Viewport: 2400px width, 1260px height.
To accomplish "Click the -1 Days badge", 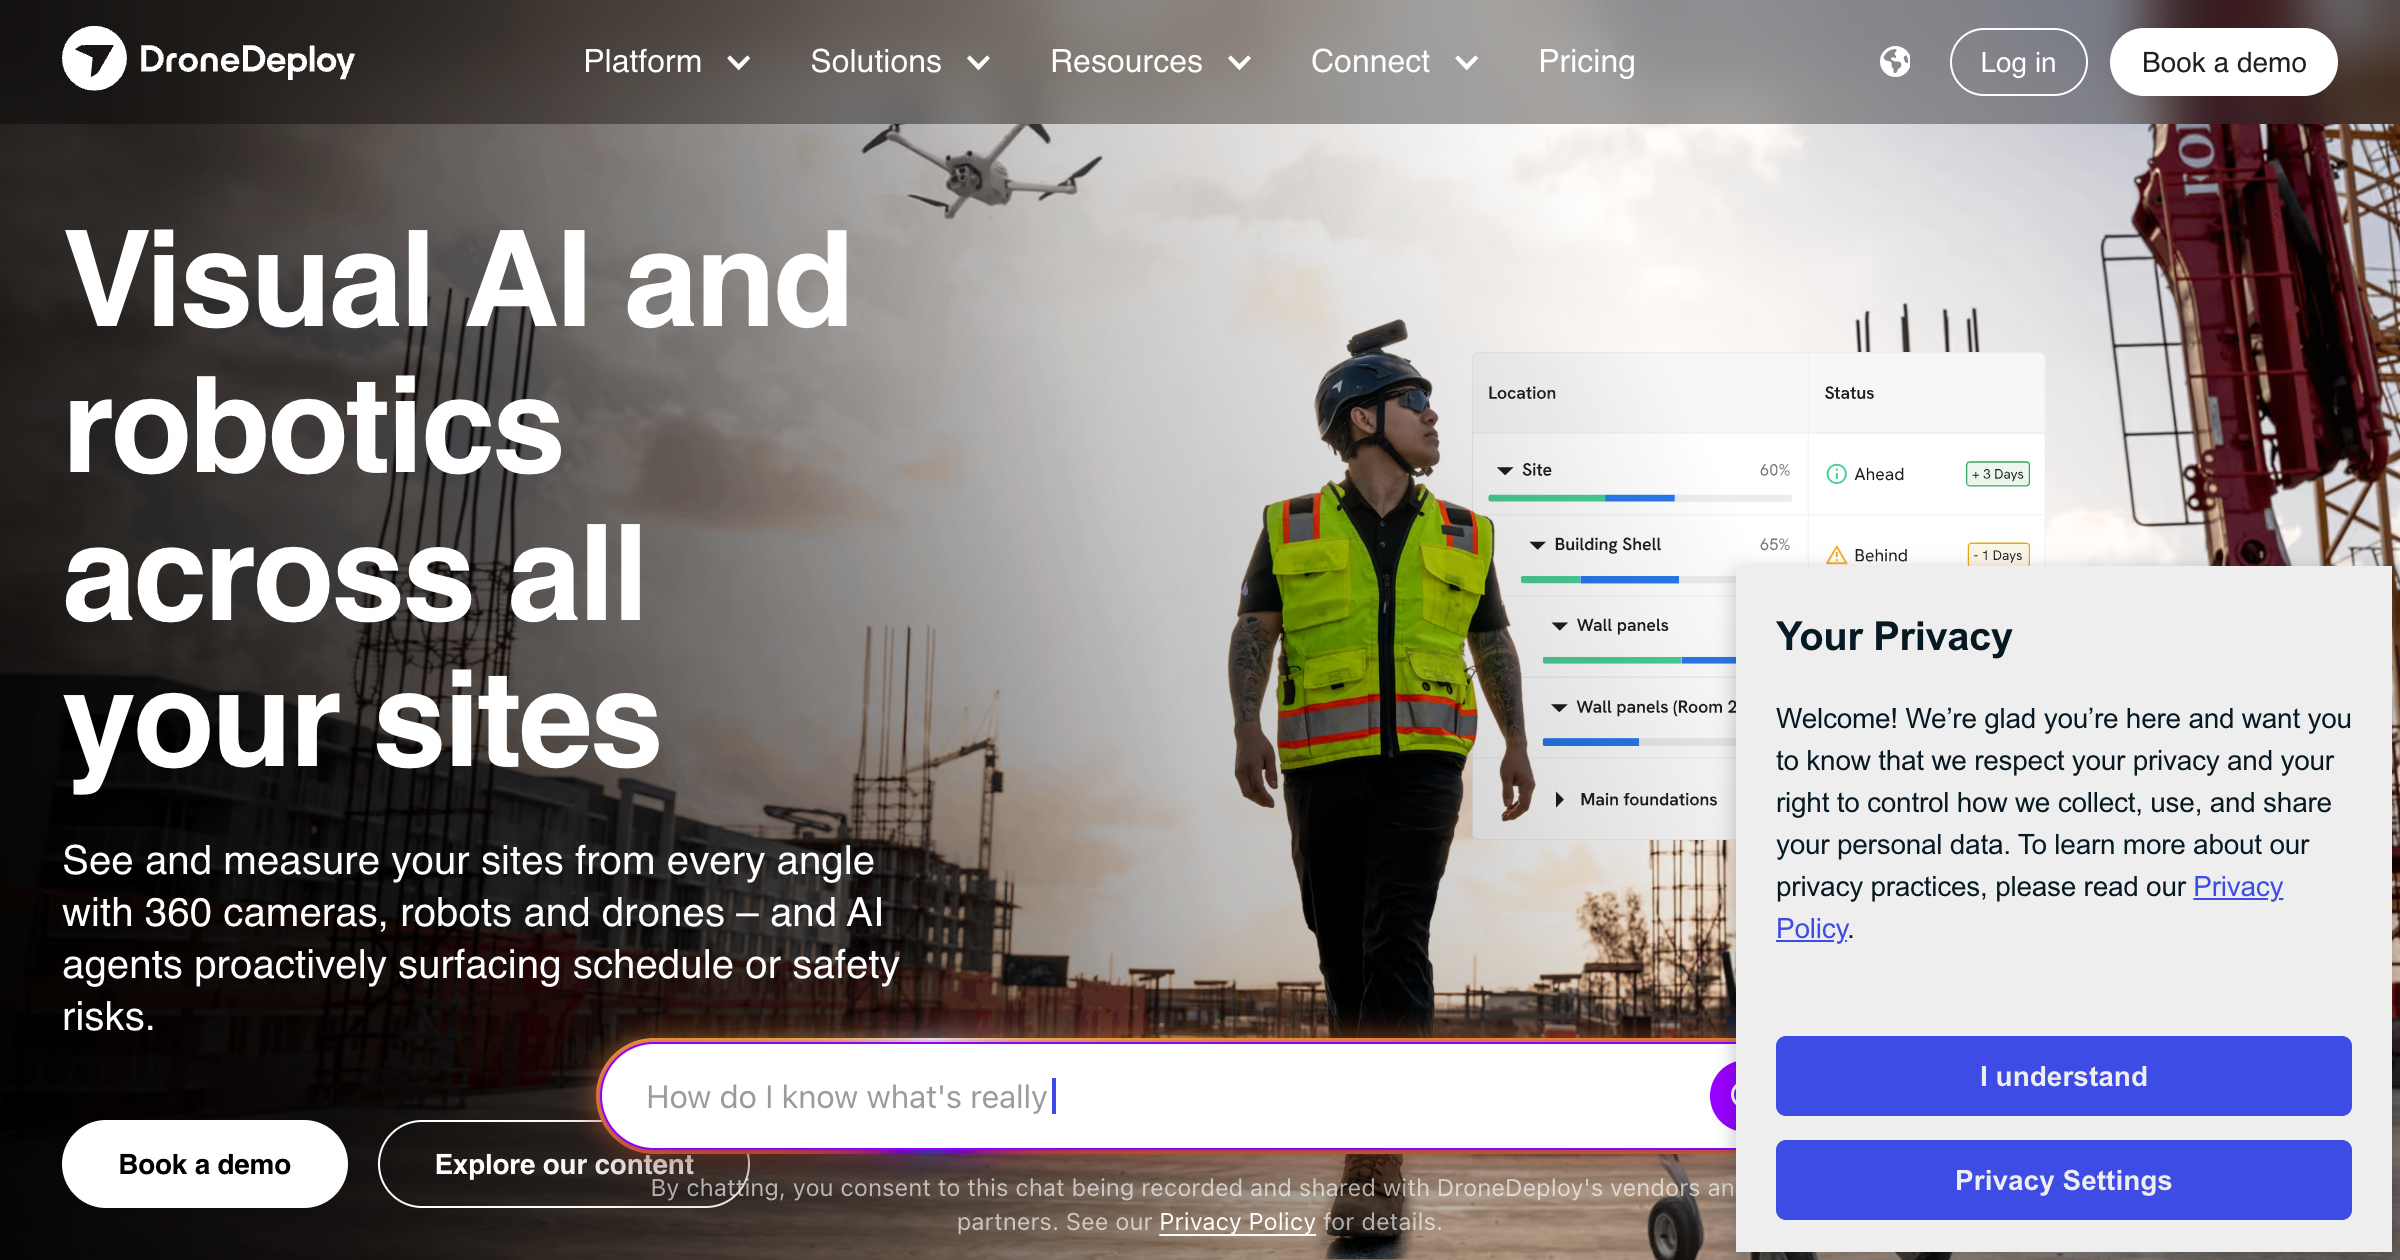I will coord(1998,555).
